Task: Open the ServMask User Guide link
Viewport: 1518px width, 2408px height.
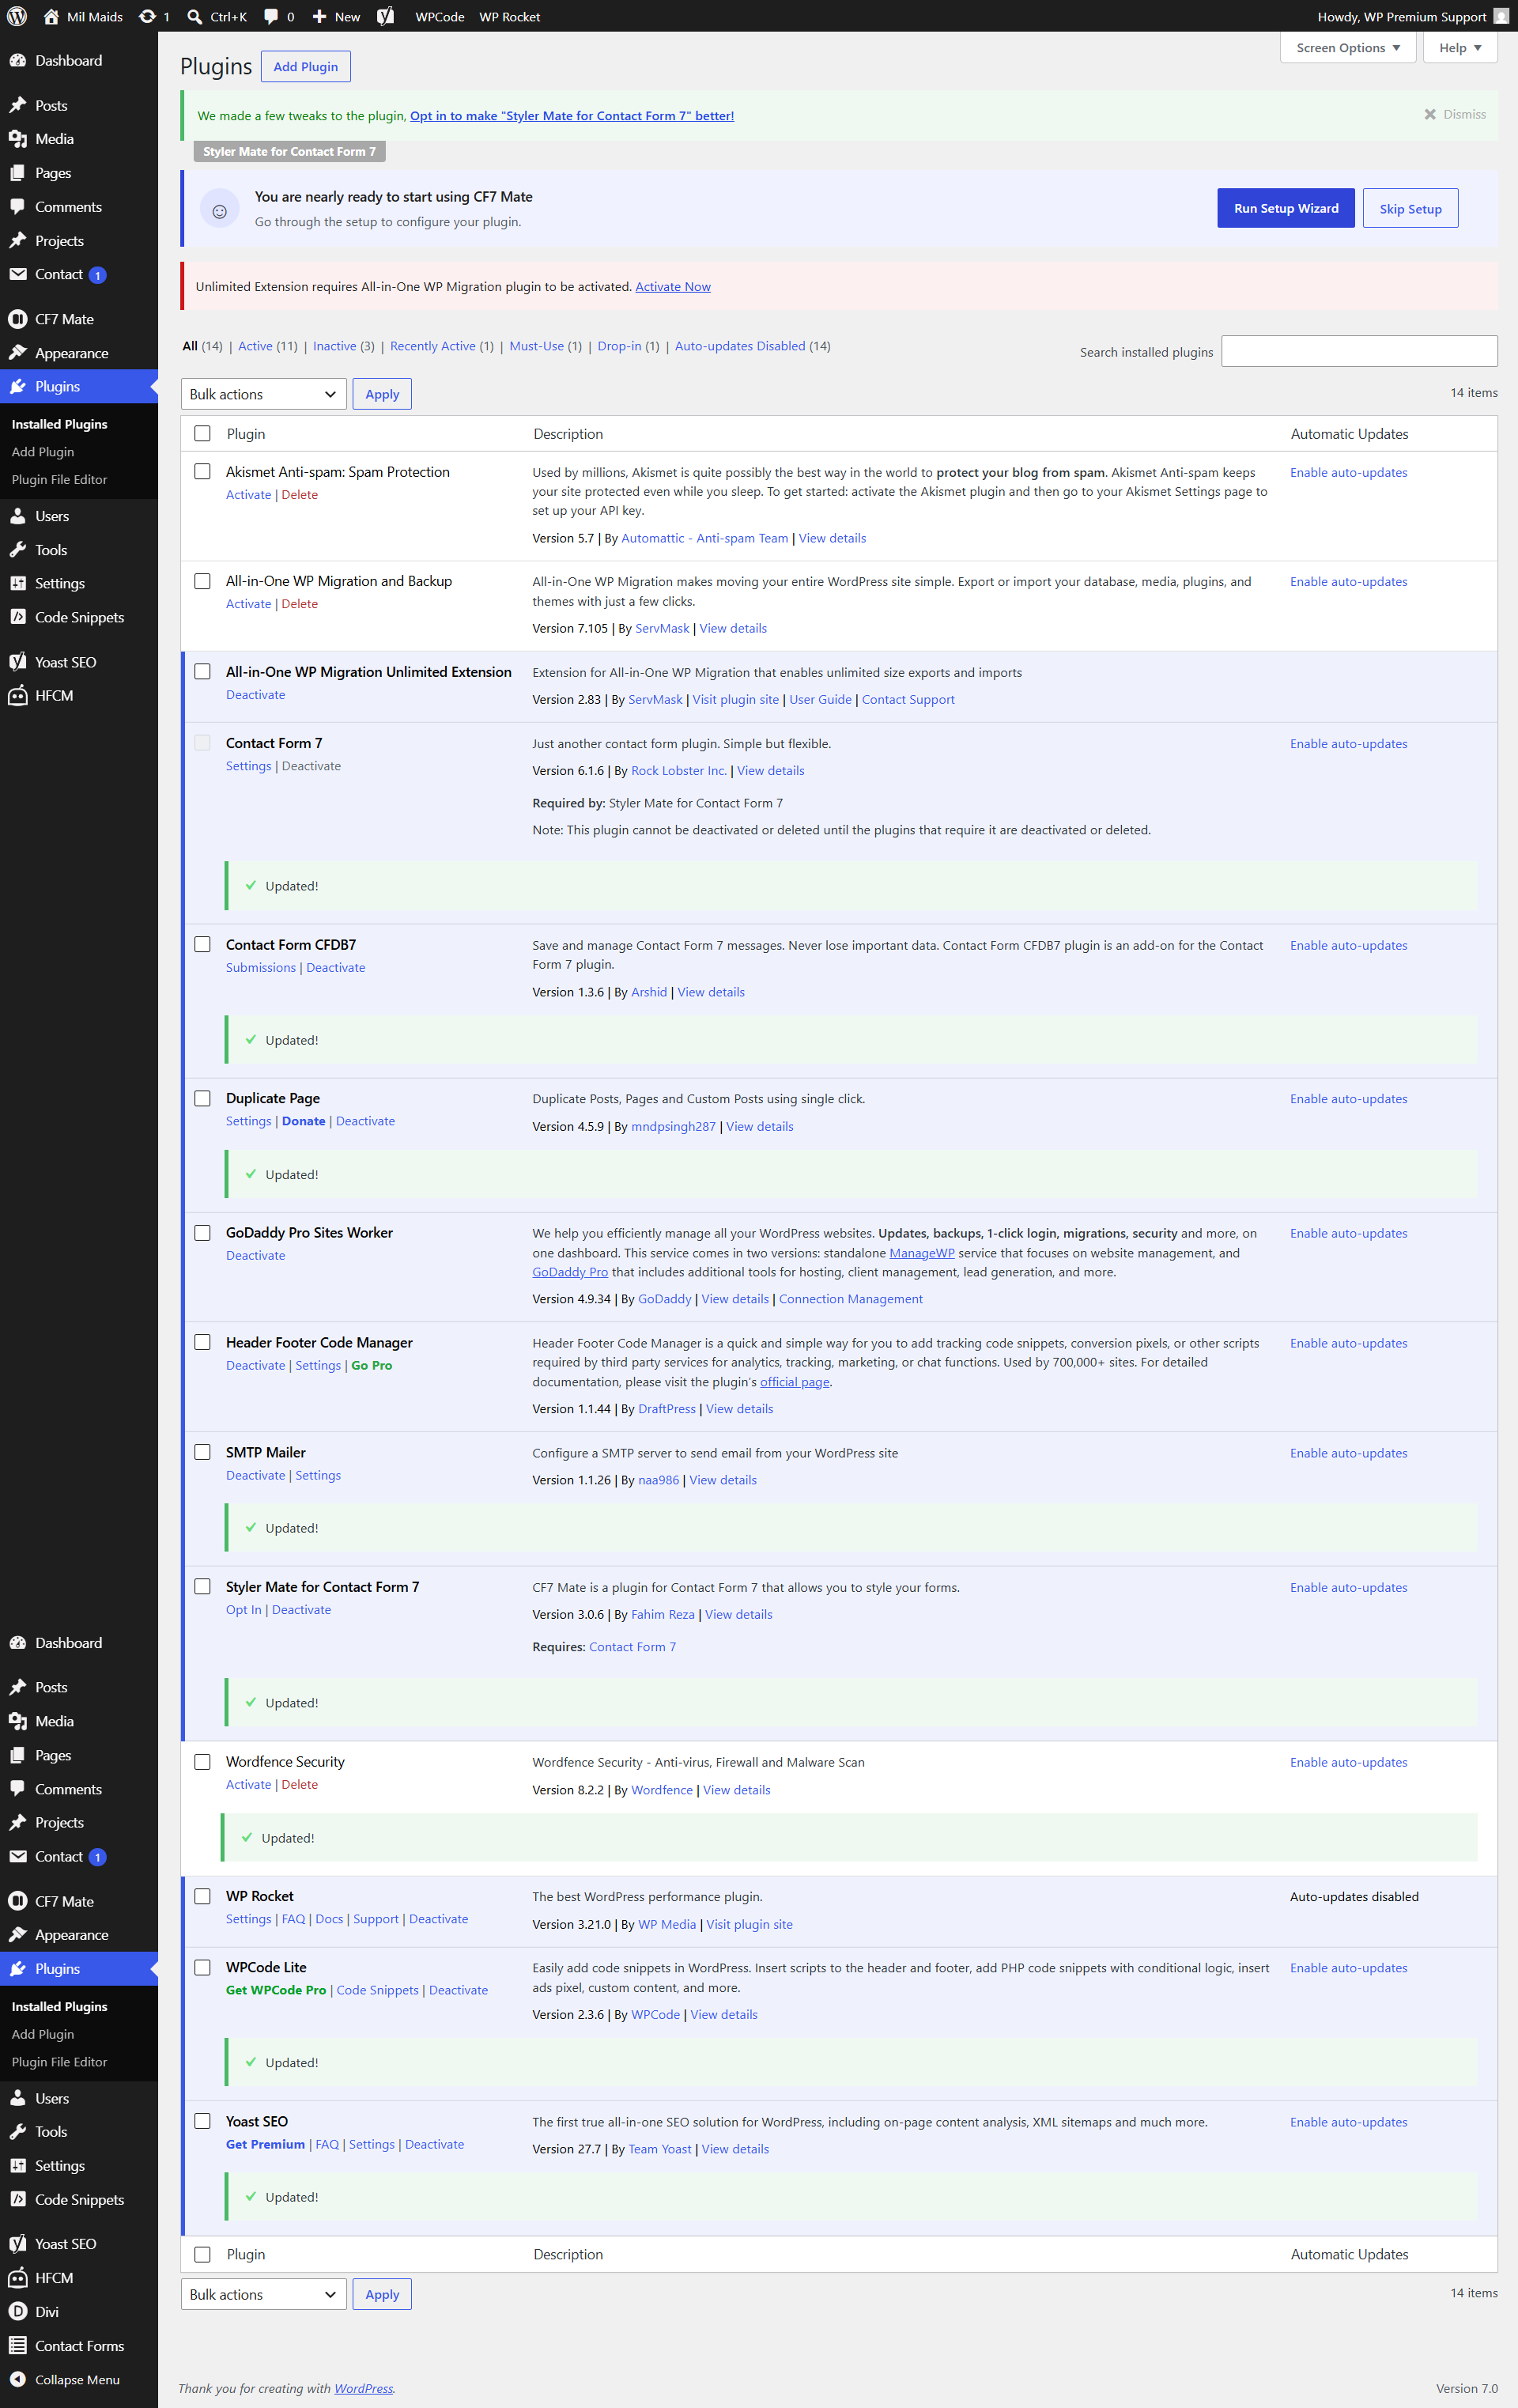Action: pos(820,700)
